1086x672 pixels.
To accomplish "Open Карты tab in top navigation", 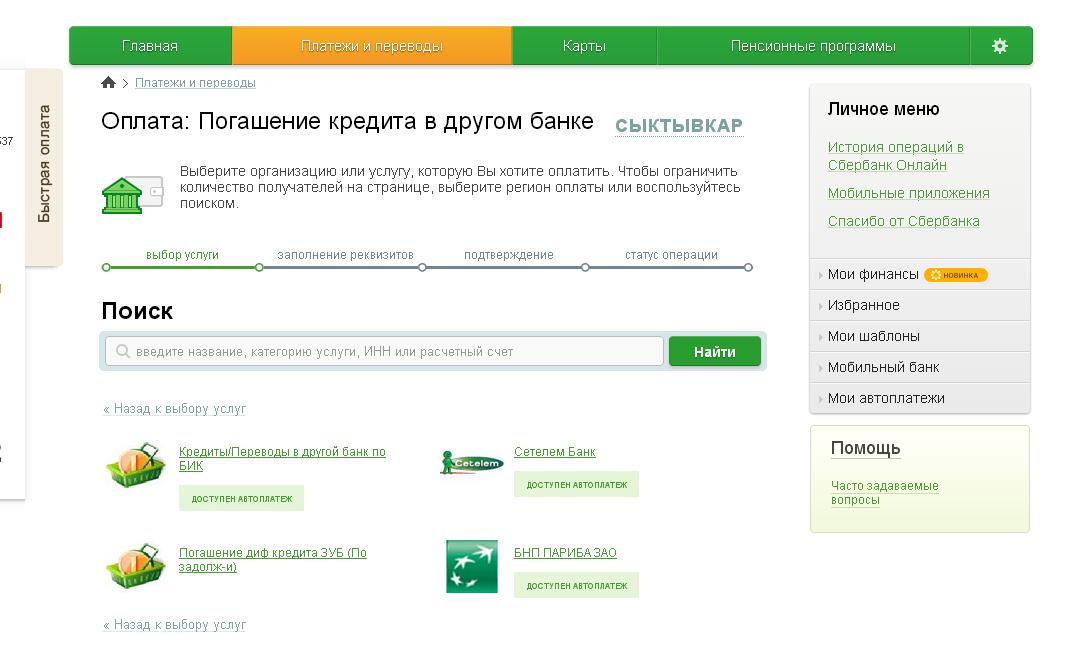I will point(584,46).
